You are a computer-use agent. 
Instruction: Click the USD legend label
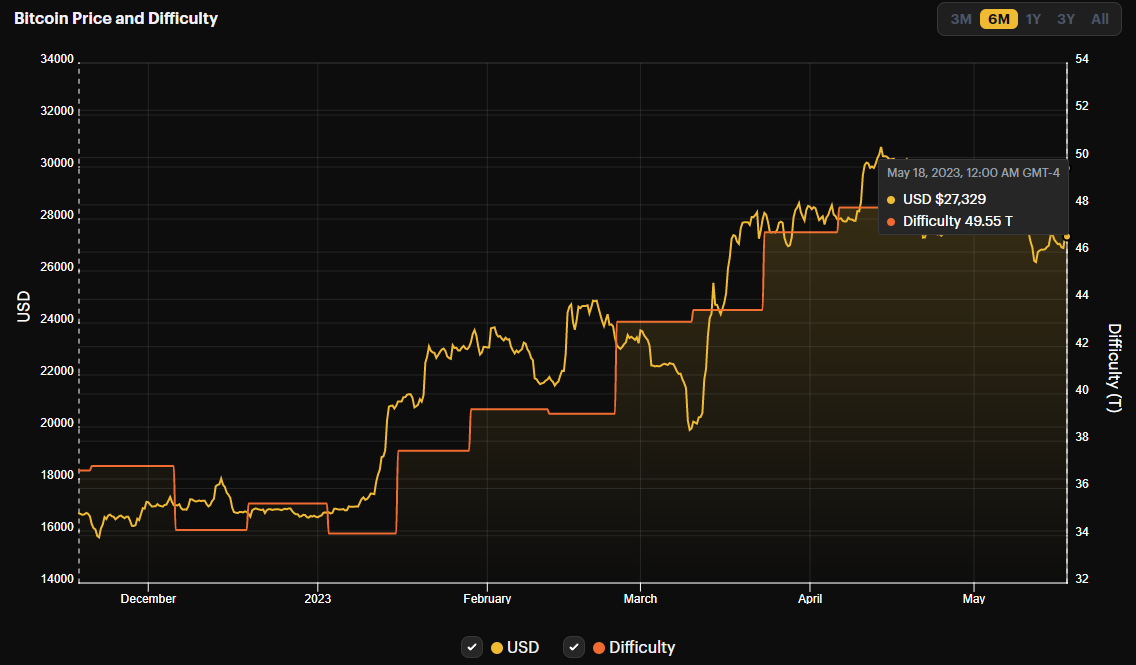[523, 647]
